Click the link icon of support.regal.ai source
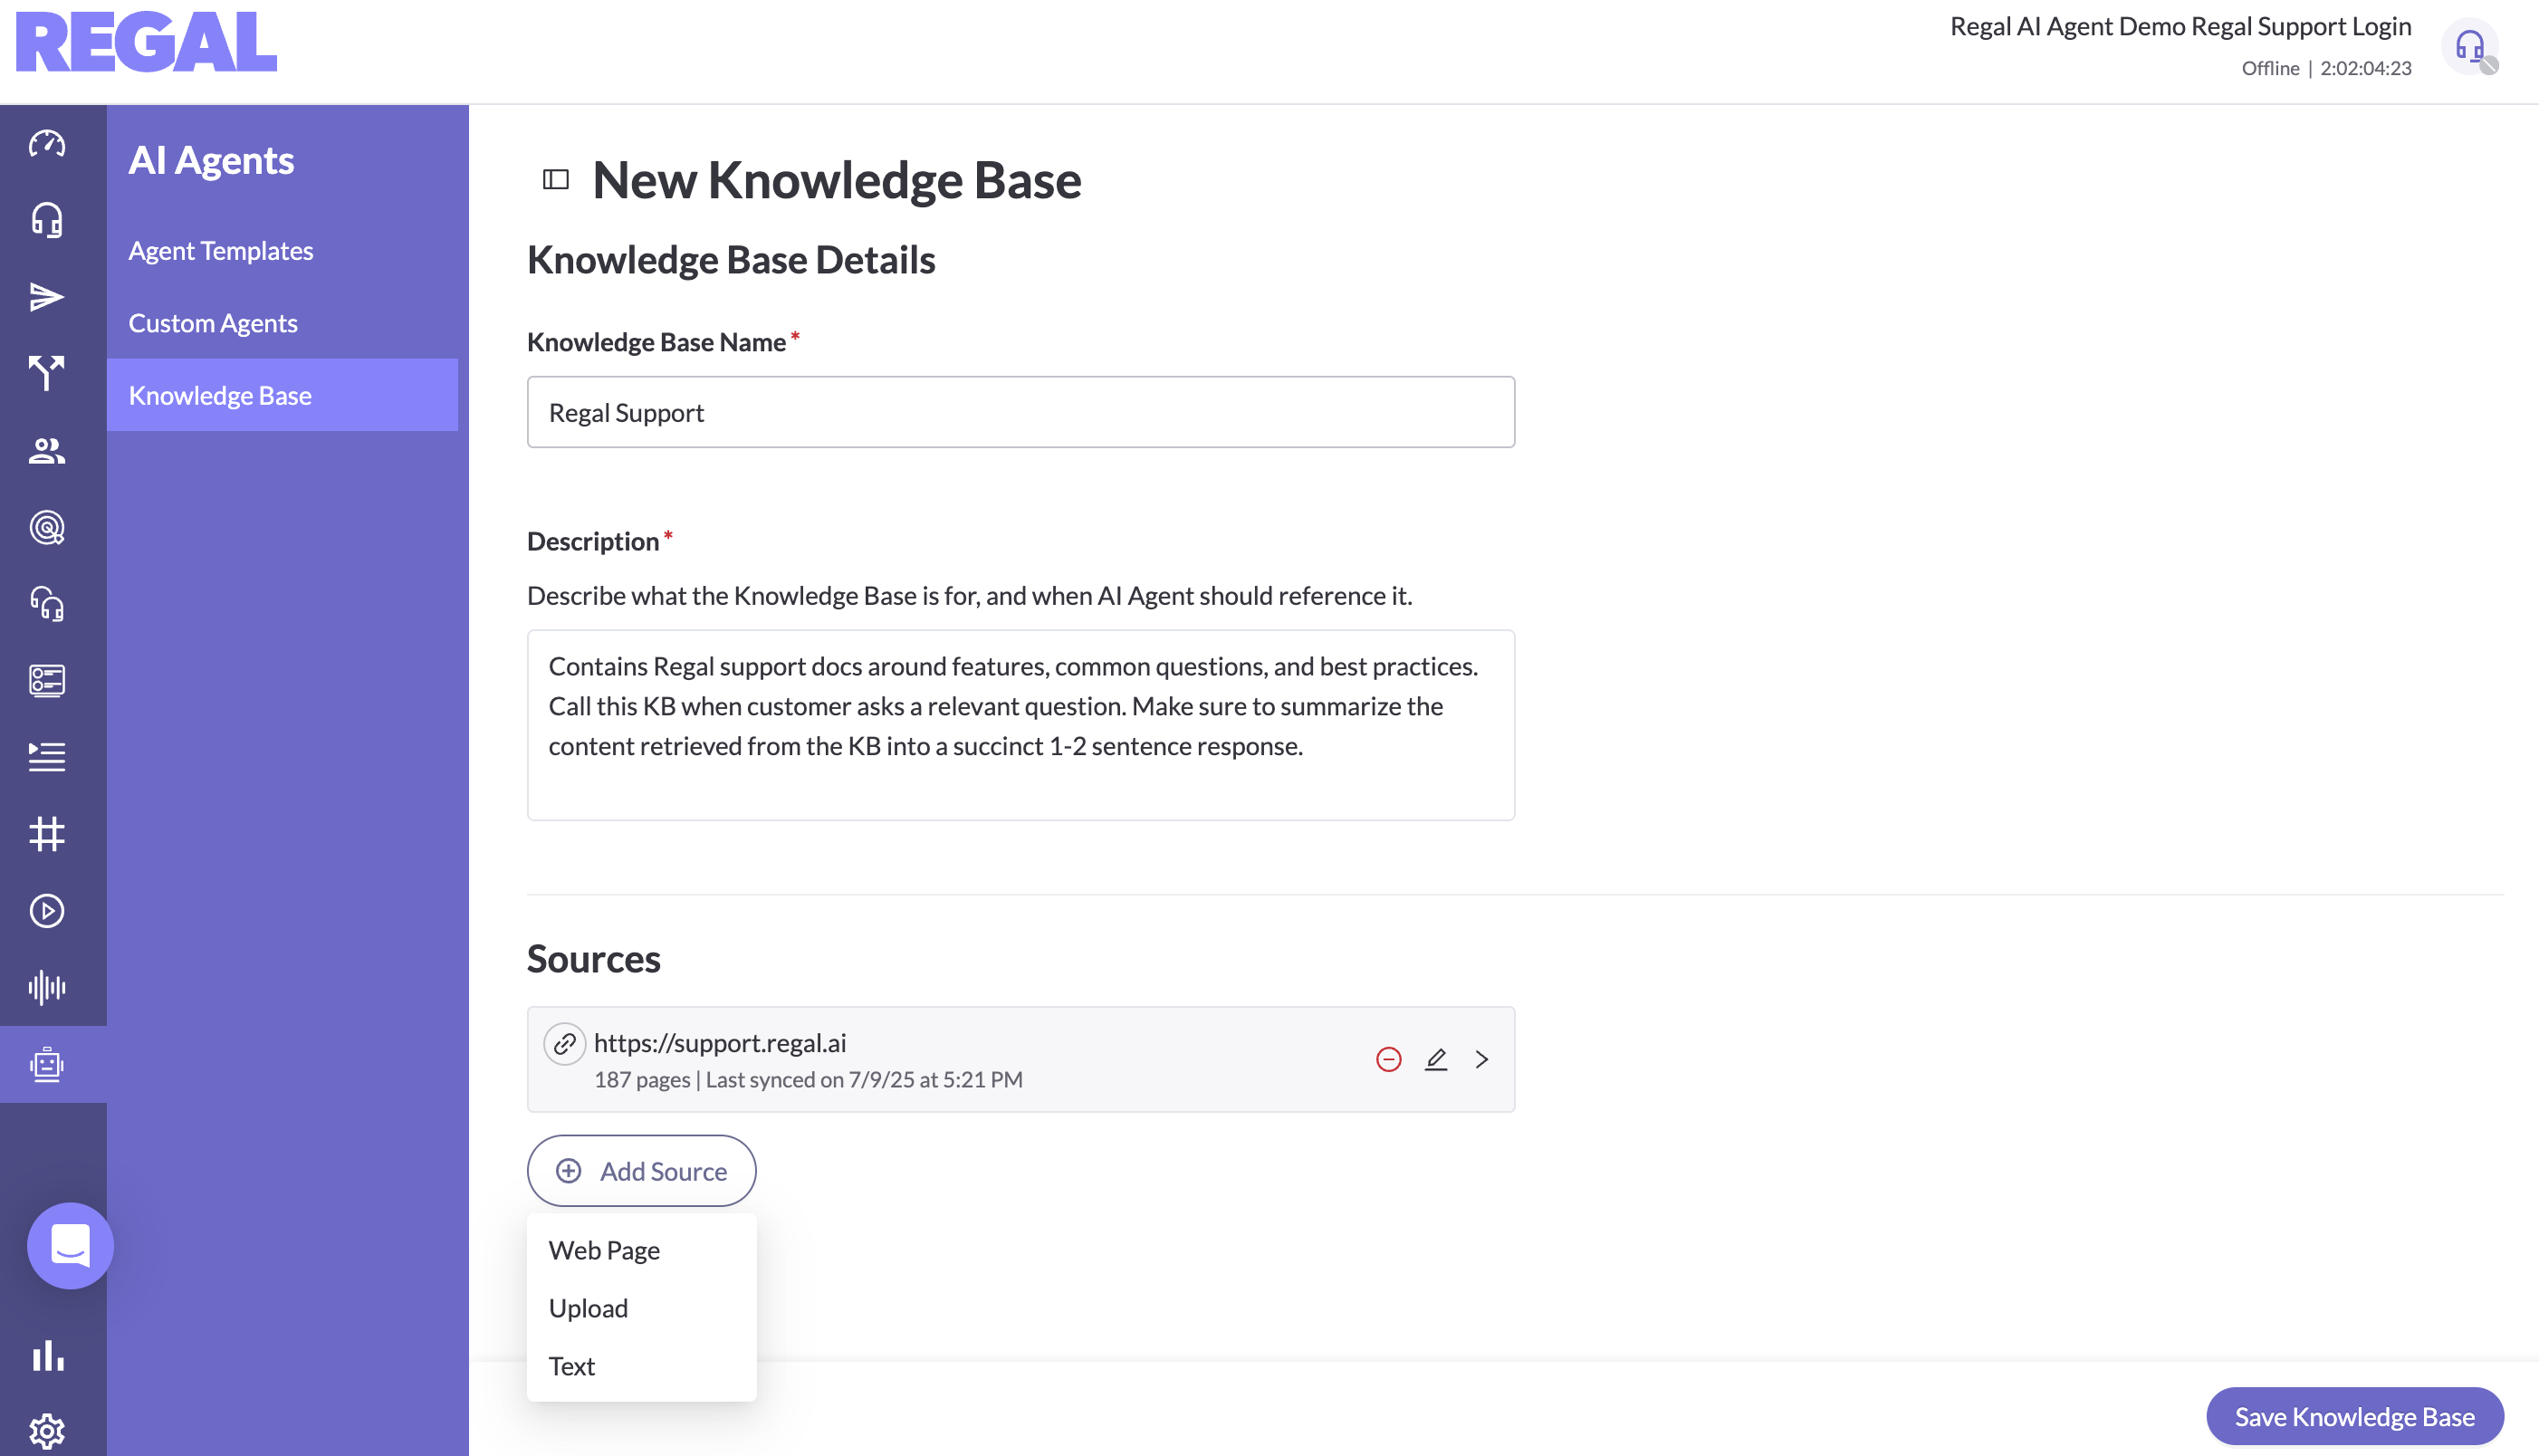The image size is (2539, 1456). tap(564, 1043)
